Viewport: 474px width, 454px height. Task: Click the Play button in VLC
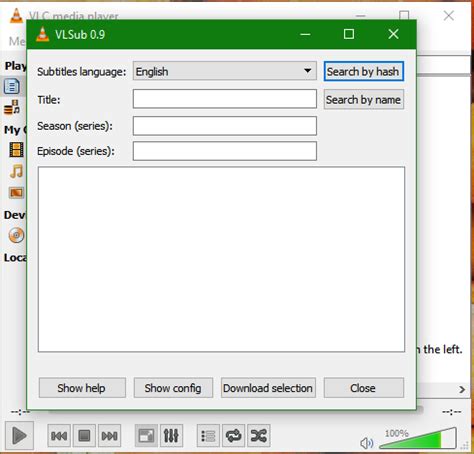tap(19, 435)
